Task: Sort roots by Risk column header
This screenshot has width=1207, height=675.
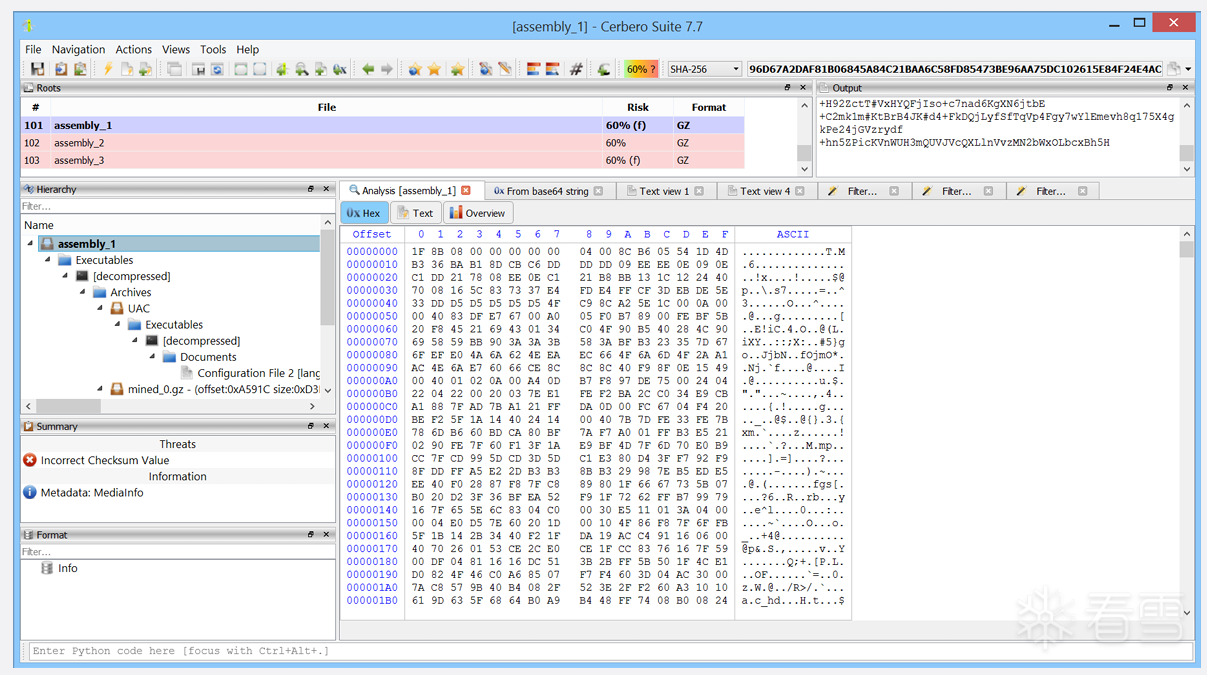Action: 637,107
